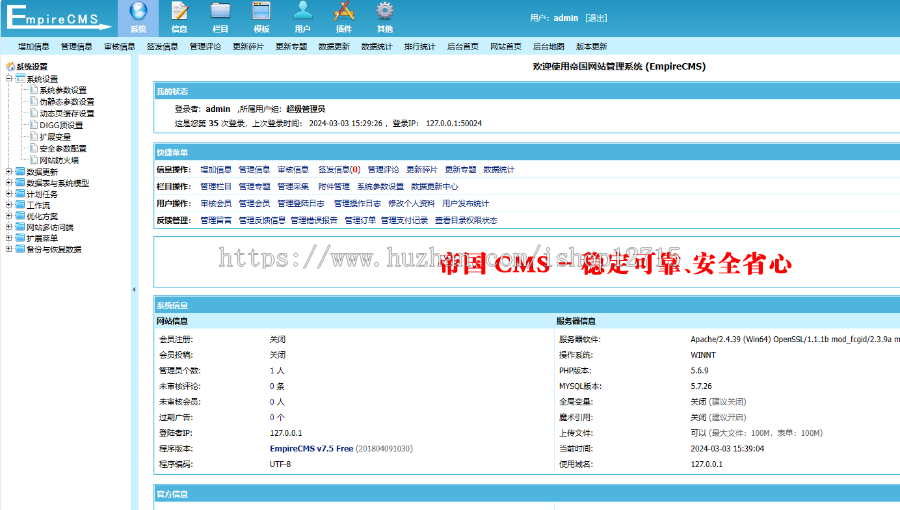
Task: Click the EmpireCMS logo
Action: click(58, 17)
